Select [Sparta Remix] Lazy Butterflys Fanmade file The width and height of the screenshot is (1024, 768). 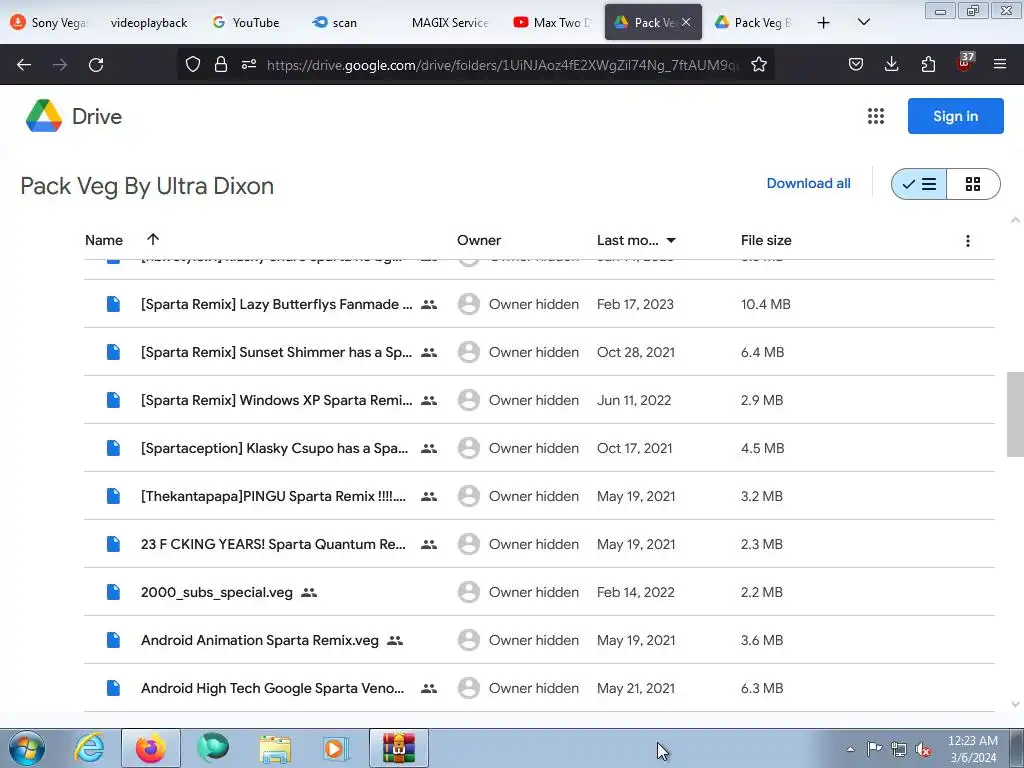click(x=276, y=304)
